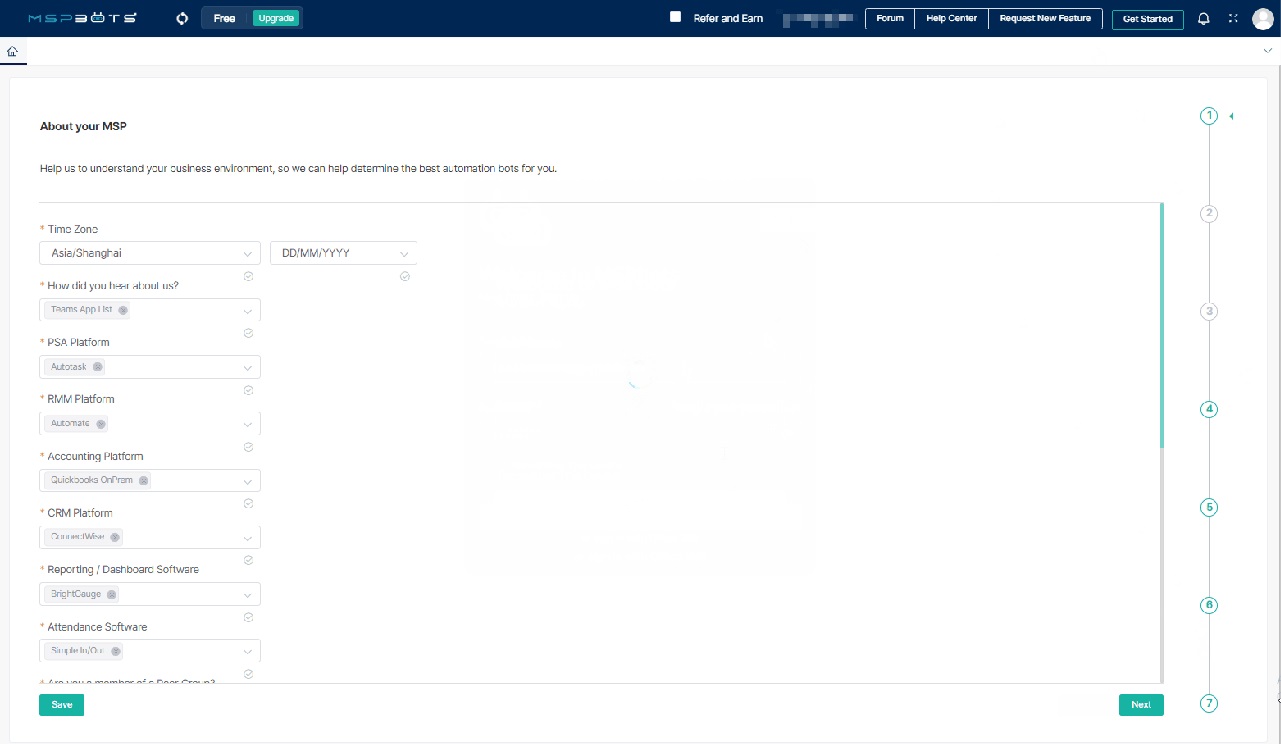Jump to step 4 in the progress stepper

tap(1209, 409)
